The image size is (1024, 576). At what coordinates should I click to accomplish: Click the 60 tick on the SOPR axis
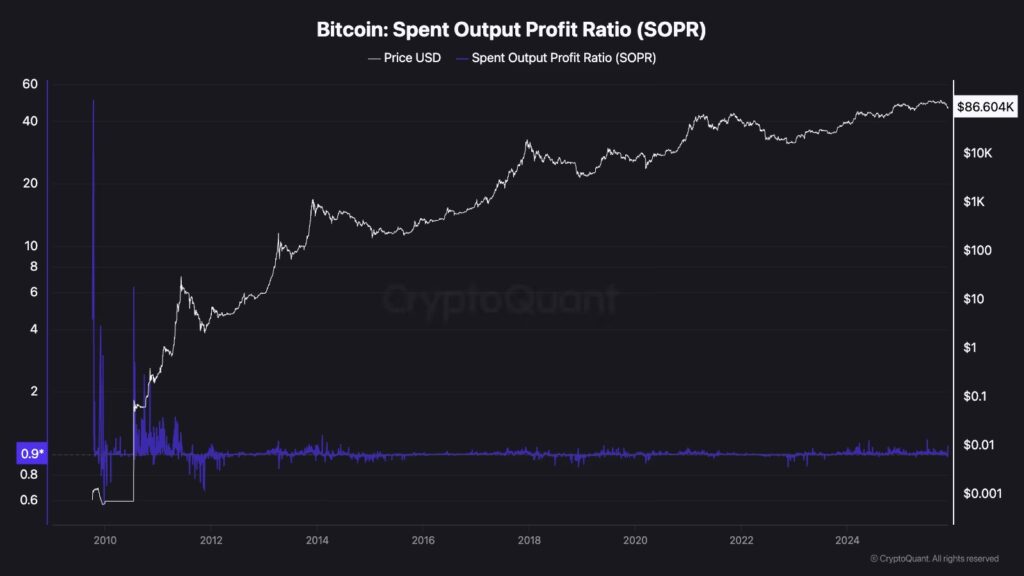pyautogui.click(x=30, y=84)
